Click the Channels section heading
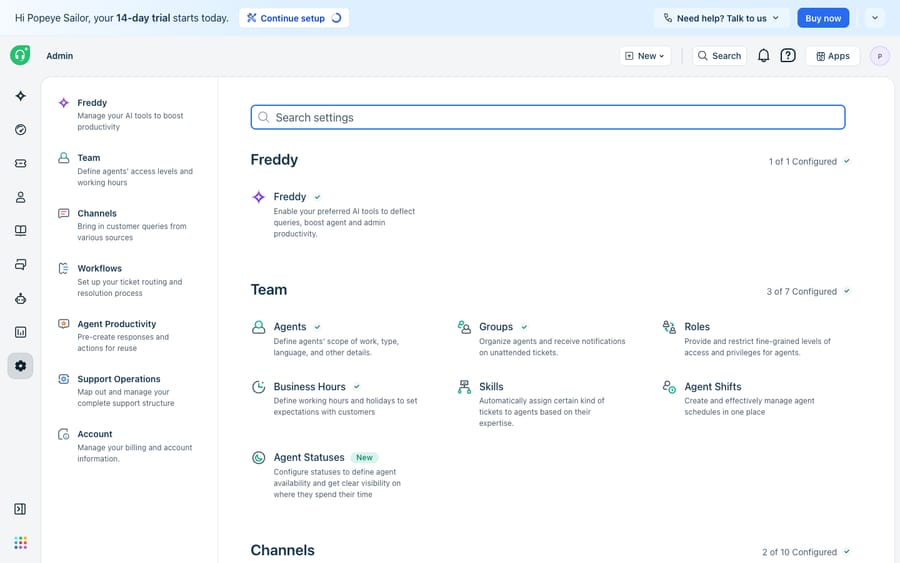The image size is (900, 563). 282,550
